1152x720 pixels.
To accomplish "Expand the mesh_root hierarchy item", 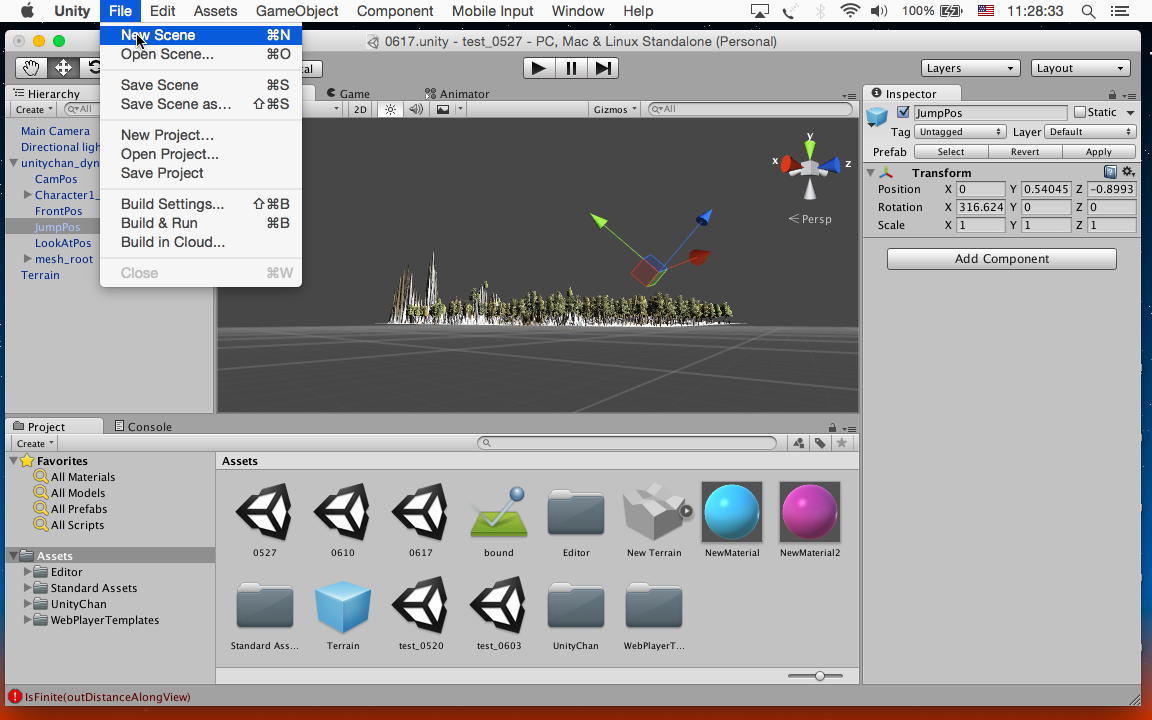I will 28,259.
